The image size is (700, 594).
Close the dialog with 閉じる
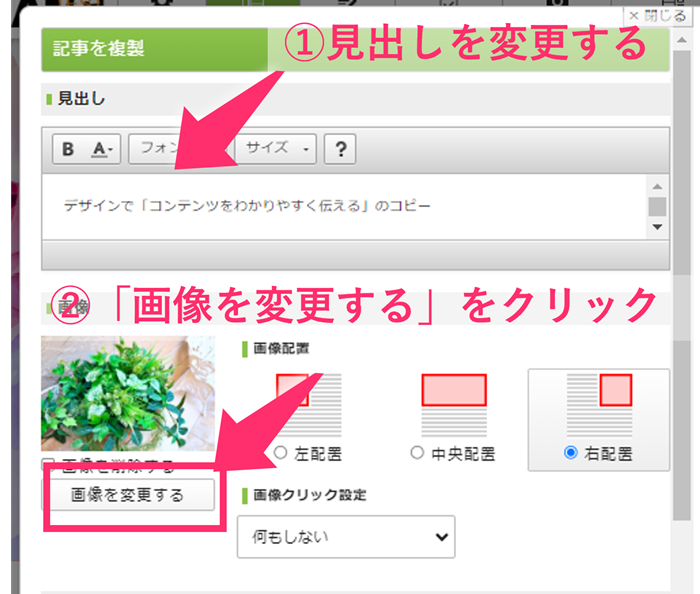coord(657,16)
